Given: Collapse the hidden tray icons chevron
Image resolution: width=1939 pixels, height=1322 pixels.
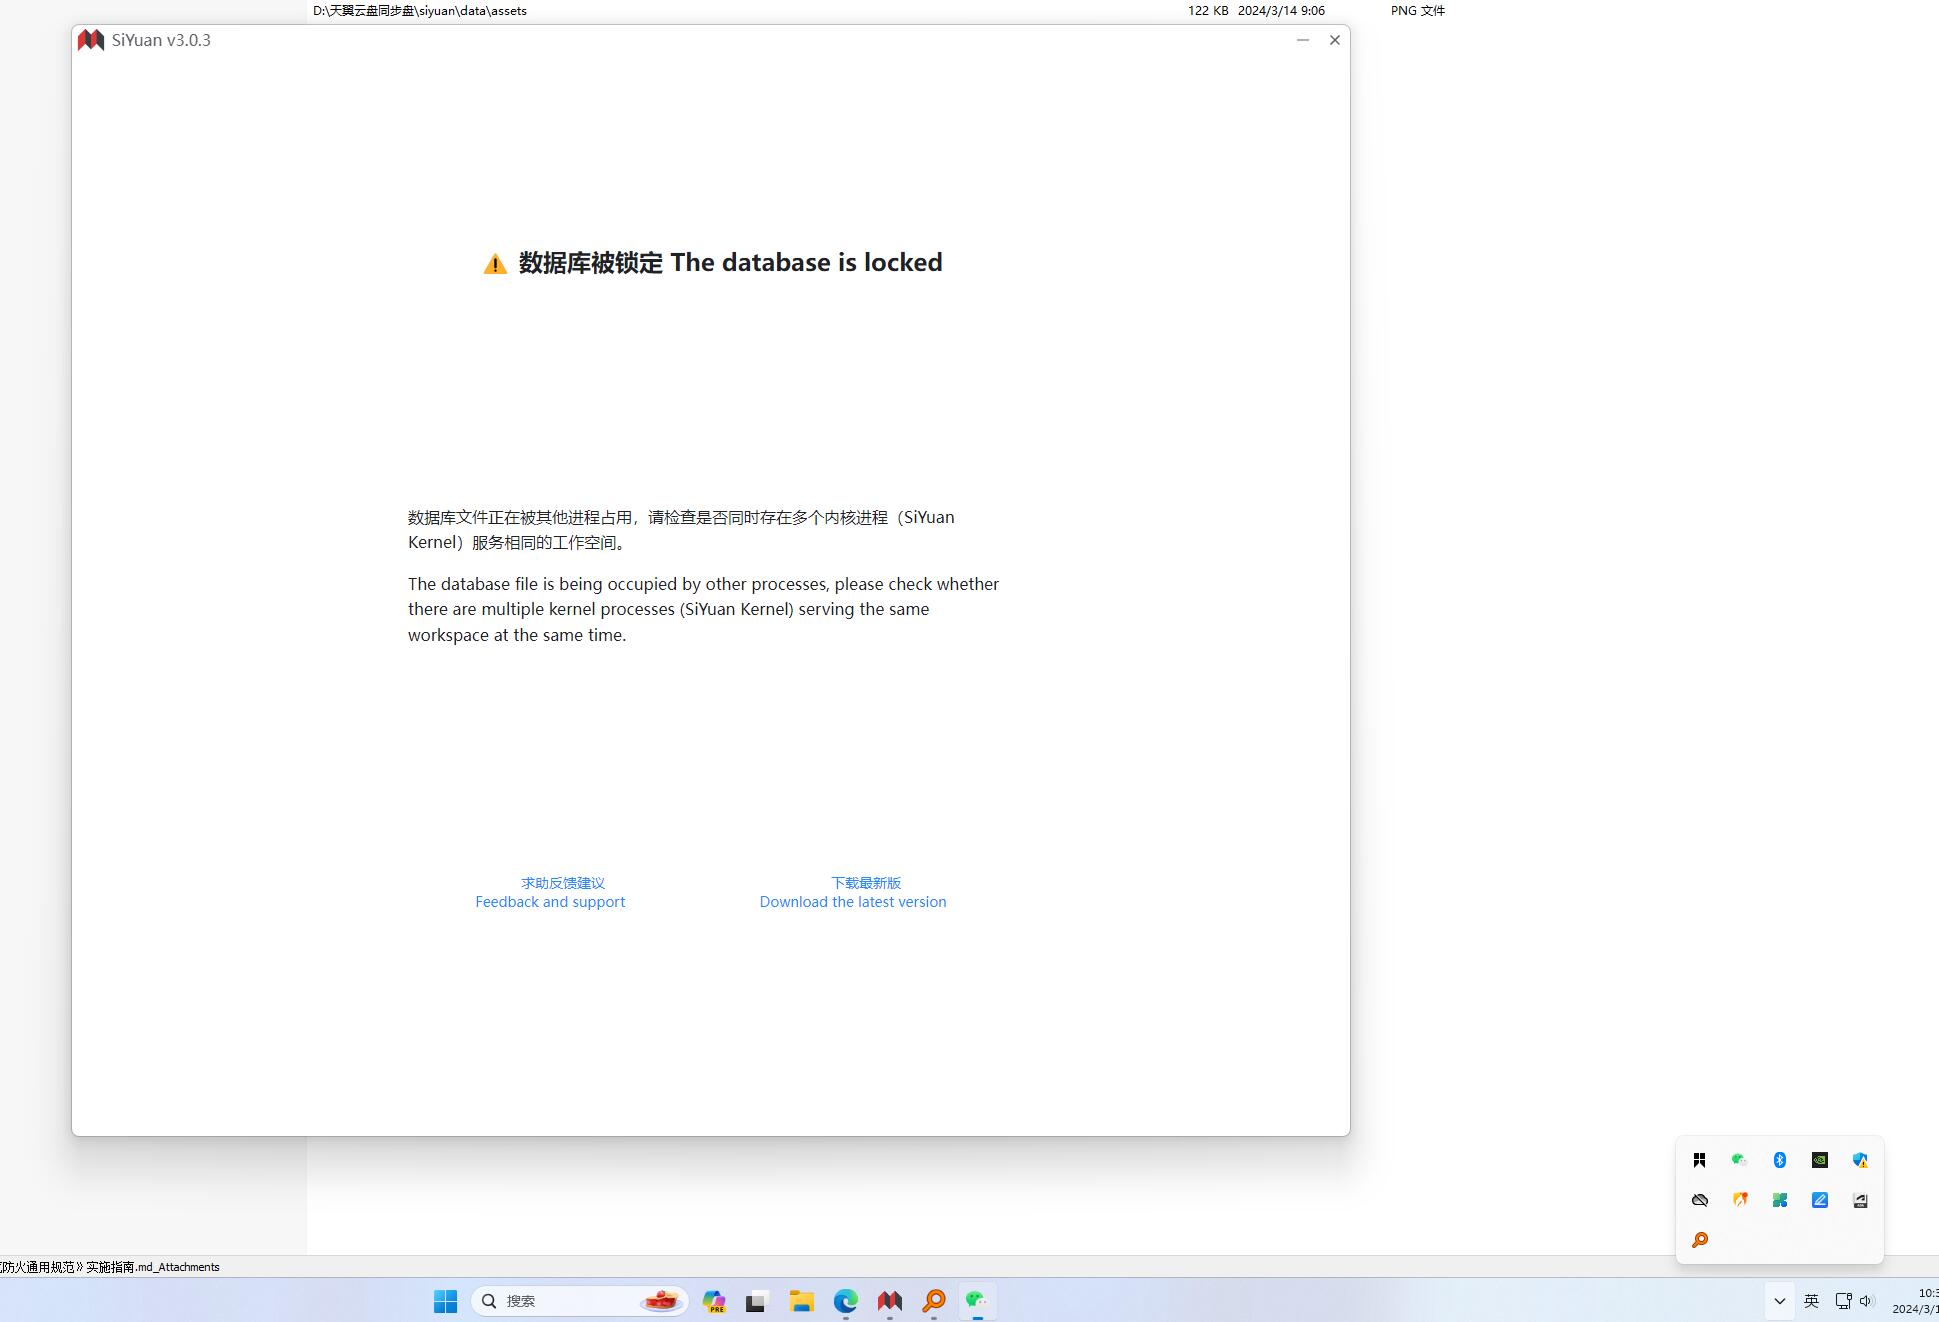Looking at the screenshot, I should coord(1779,1301).
